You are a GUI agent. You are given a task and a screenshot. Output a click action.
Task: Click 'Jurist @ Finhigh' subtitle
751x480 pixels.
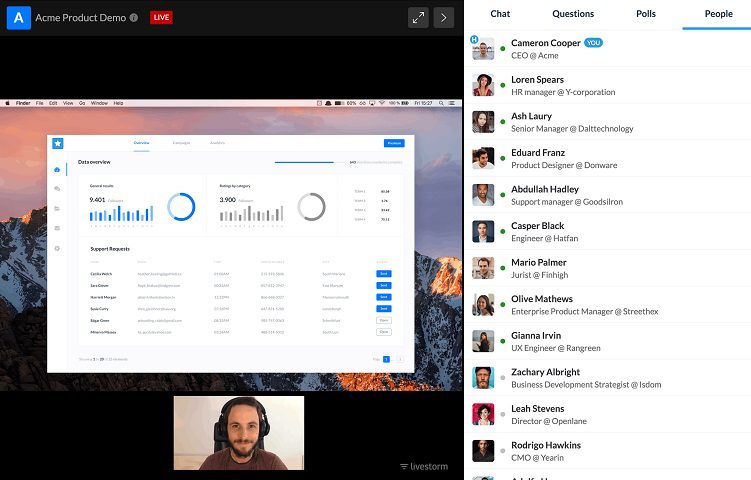539,274
